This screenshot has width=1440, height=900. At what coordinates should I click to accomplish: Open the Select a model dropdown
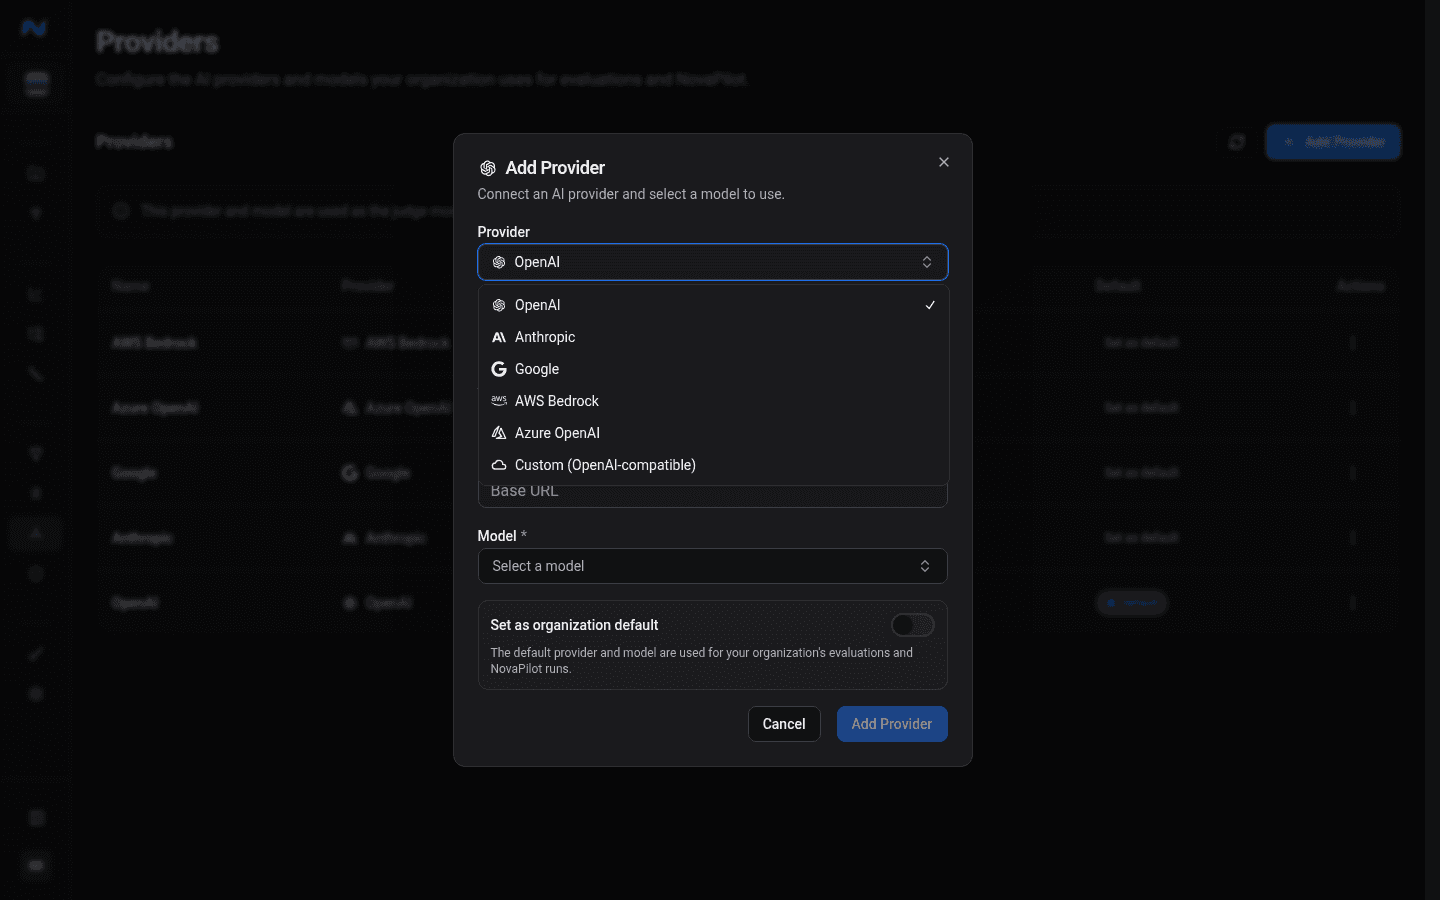click(x=712, y=566)
